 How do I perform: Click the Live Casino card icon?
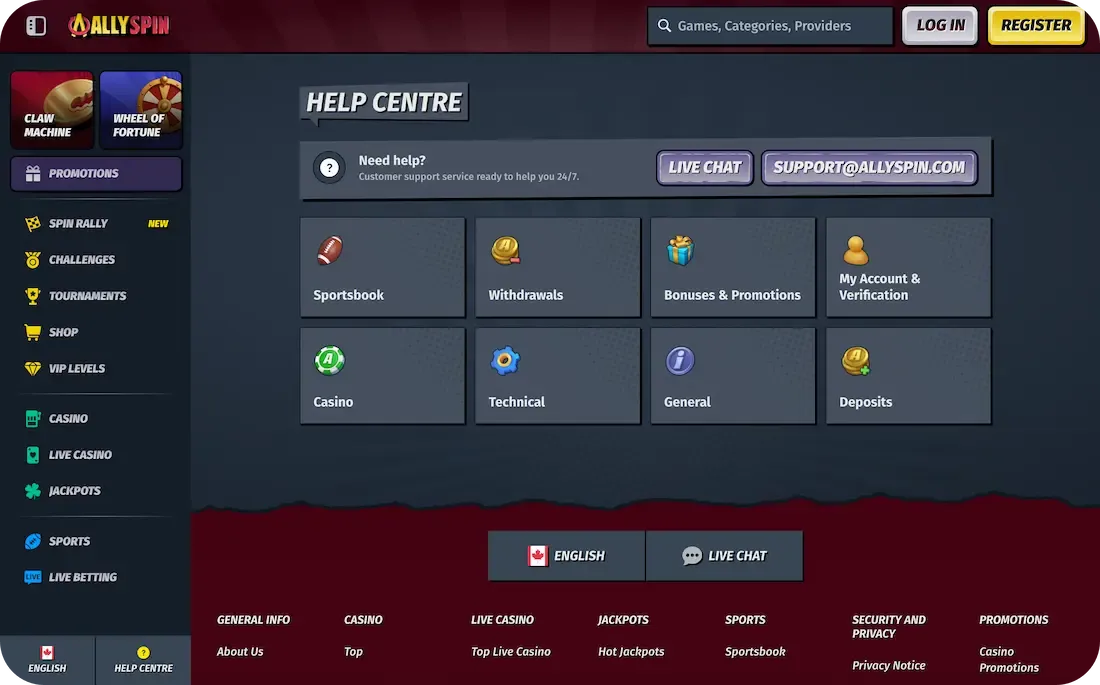(x=33, y=455)
